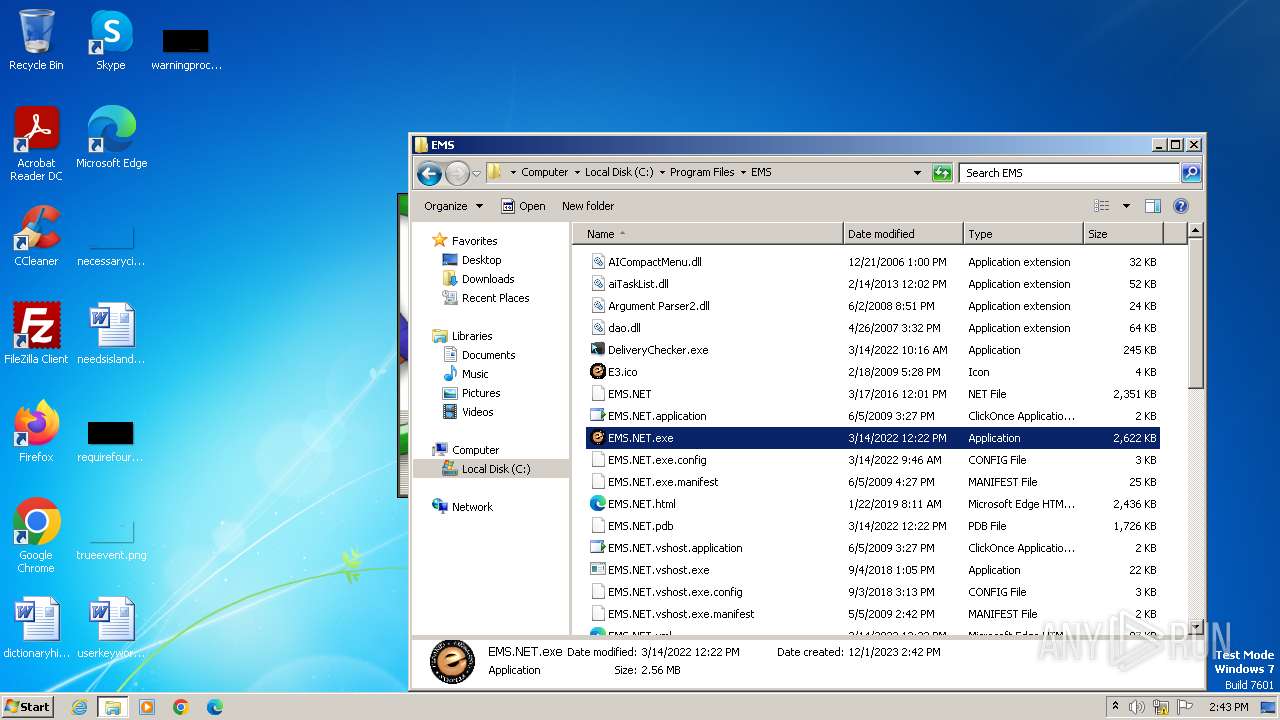The height and width of the screenshot is (720, 1280).
Task: Go back in Explorer navigation
Action: (430, 173)
